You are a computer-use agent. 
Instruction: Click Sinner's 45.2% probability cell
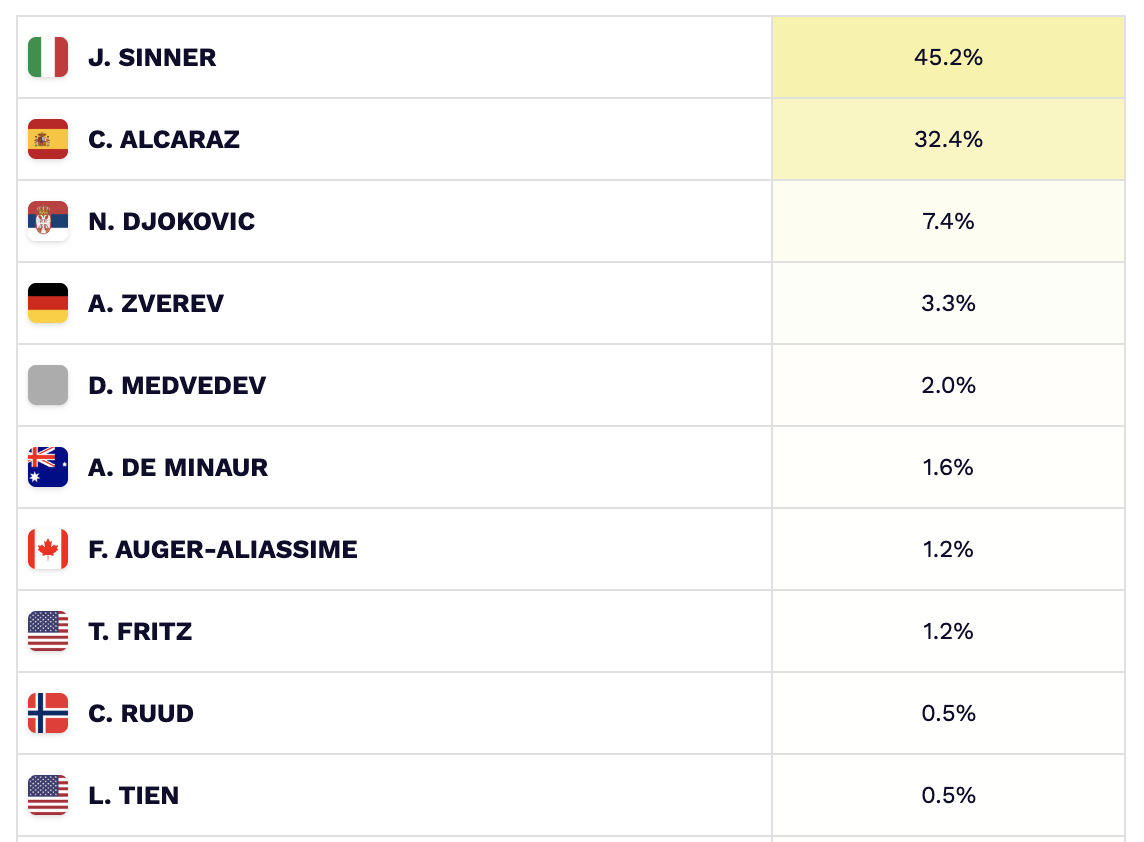pos(948,57)
